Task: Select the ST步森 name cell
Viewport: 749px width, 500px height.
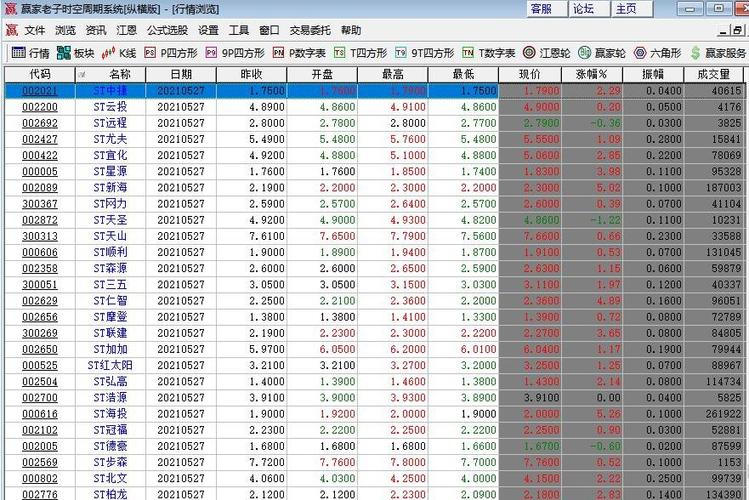Action: [110, 462]
